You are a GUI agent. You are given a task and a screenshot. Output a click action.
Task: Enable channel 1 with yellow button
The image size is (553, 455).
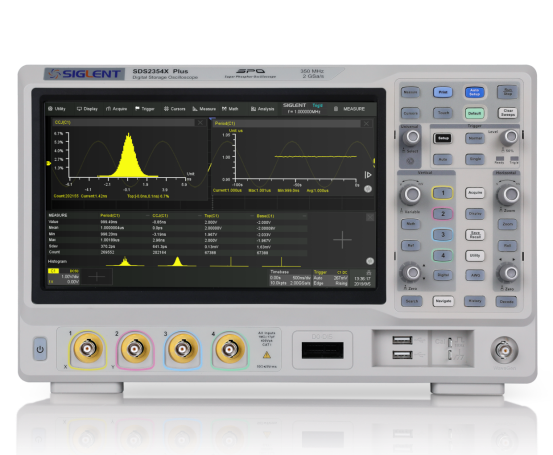click(443, 193)
